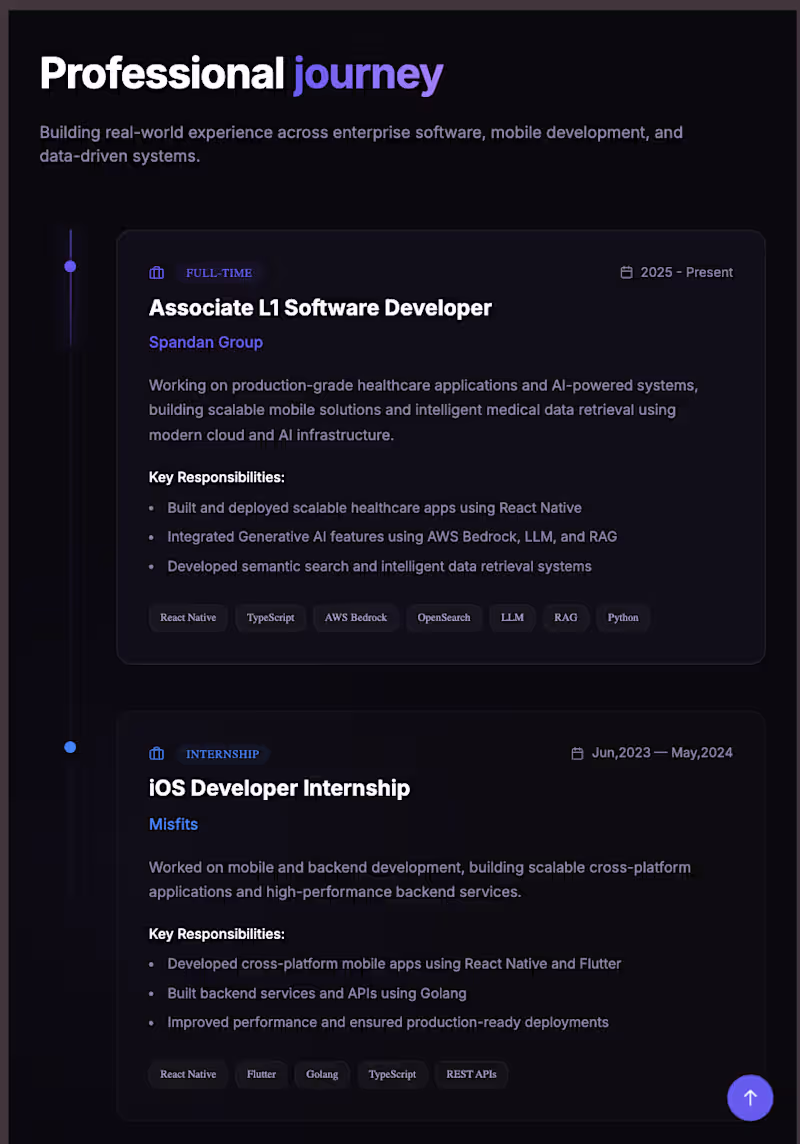
Task: Click the Python skill tag
Action: click(623, 617)
